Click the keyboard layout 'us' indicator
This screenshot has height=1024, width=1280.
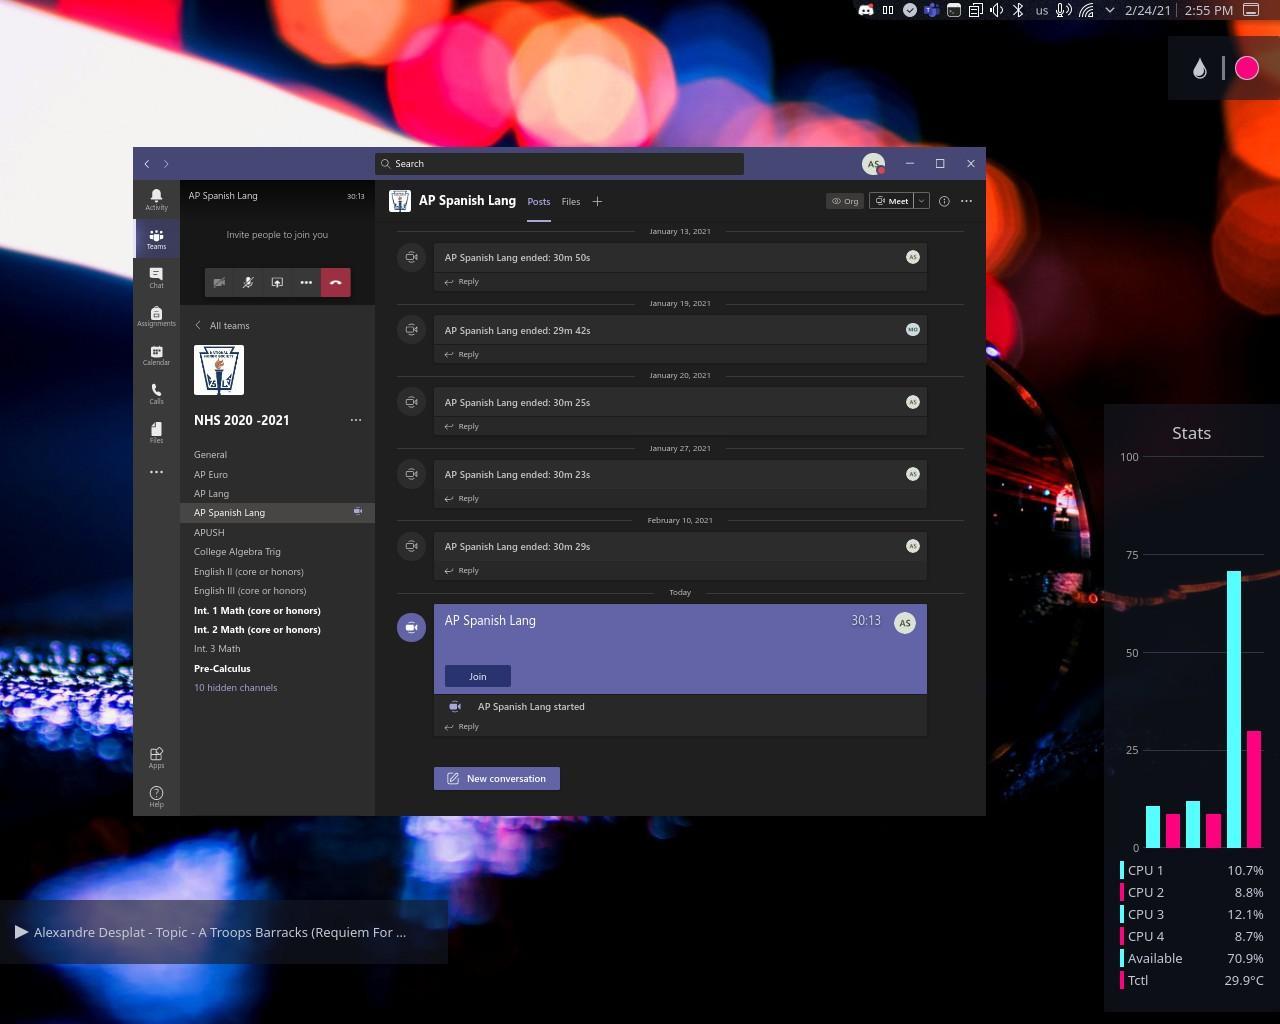click(x=1042, y=10)
